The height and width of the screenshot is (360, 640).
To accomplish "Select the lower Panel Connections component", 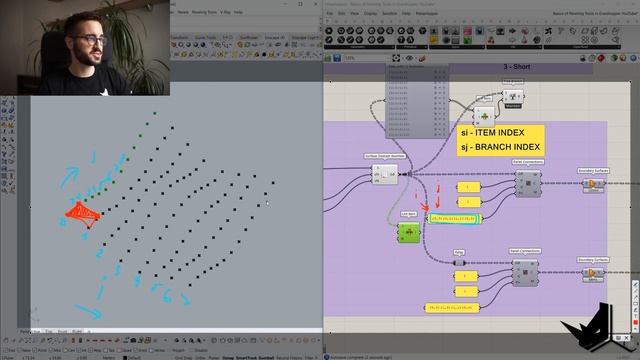I will tap(525, 273).
